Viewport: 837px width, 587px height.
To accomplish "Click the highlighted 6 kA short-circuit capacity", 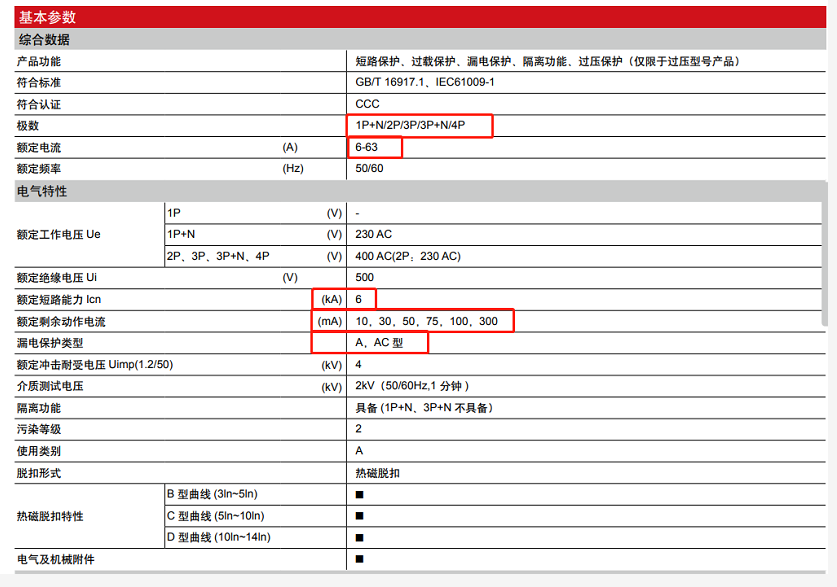I will (x=358, y=298).
